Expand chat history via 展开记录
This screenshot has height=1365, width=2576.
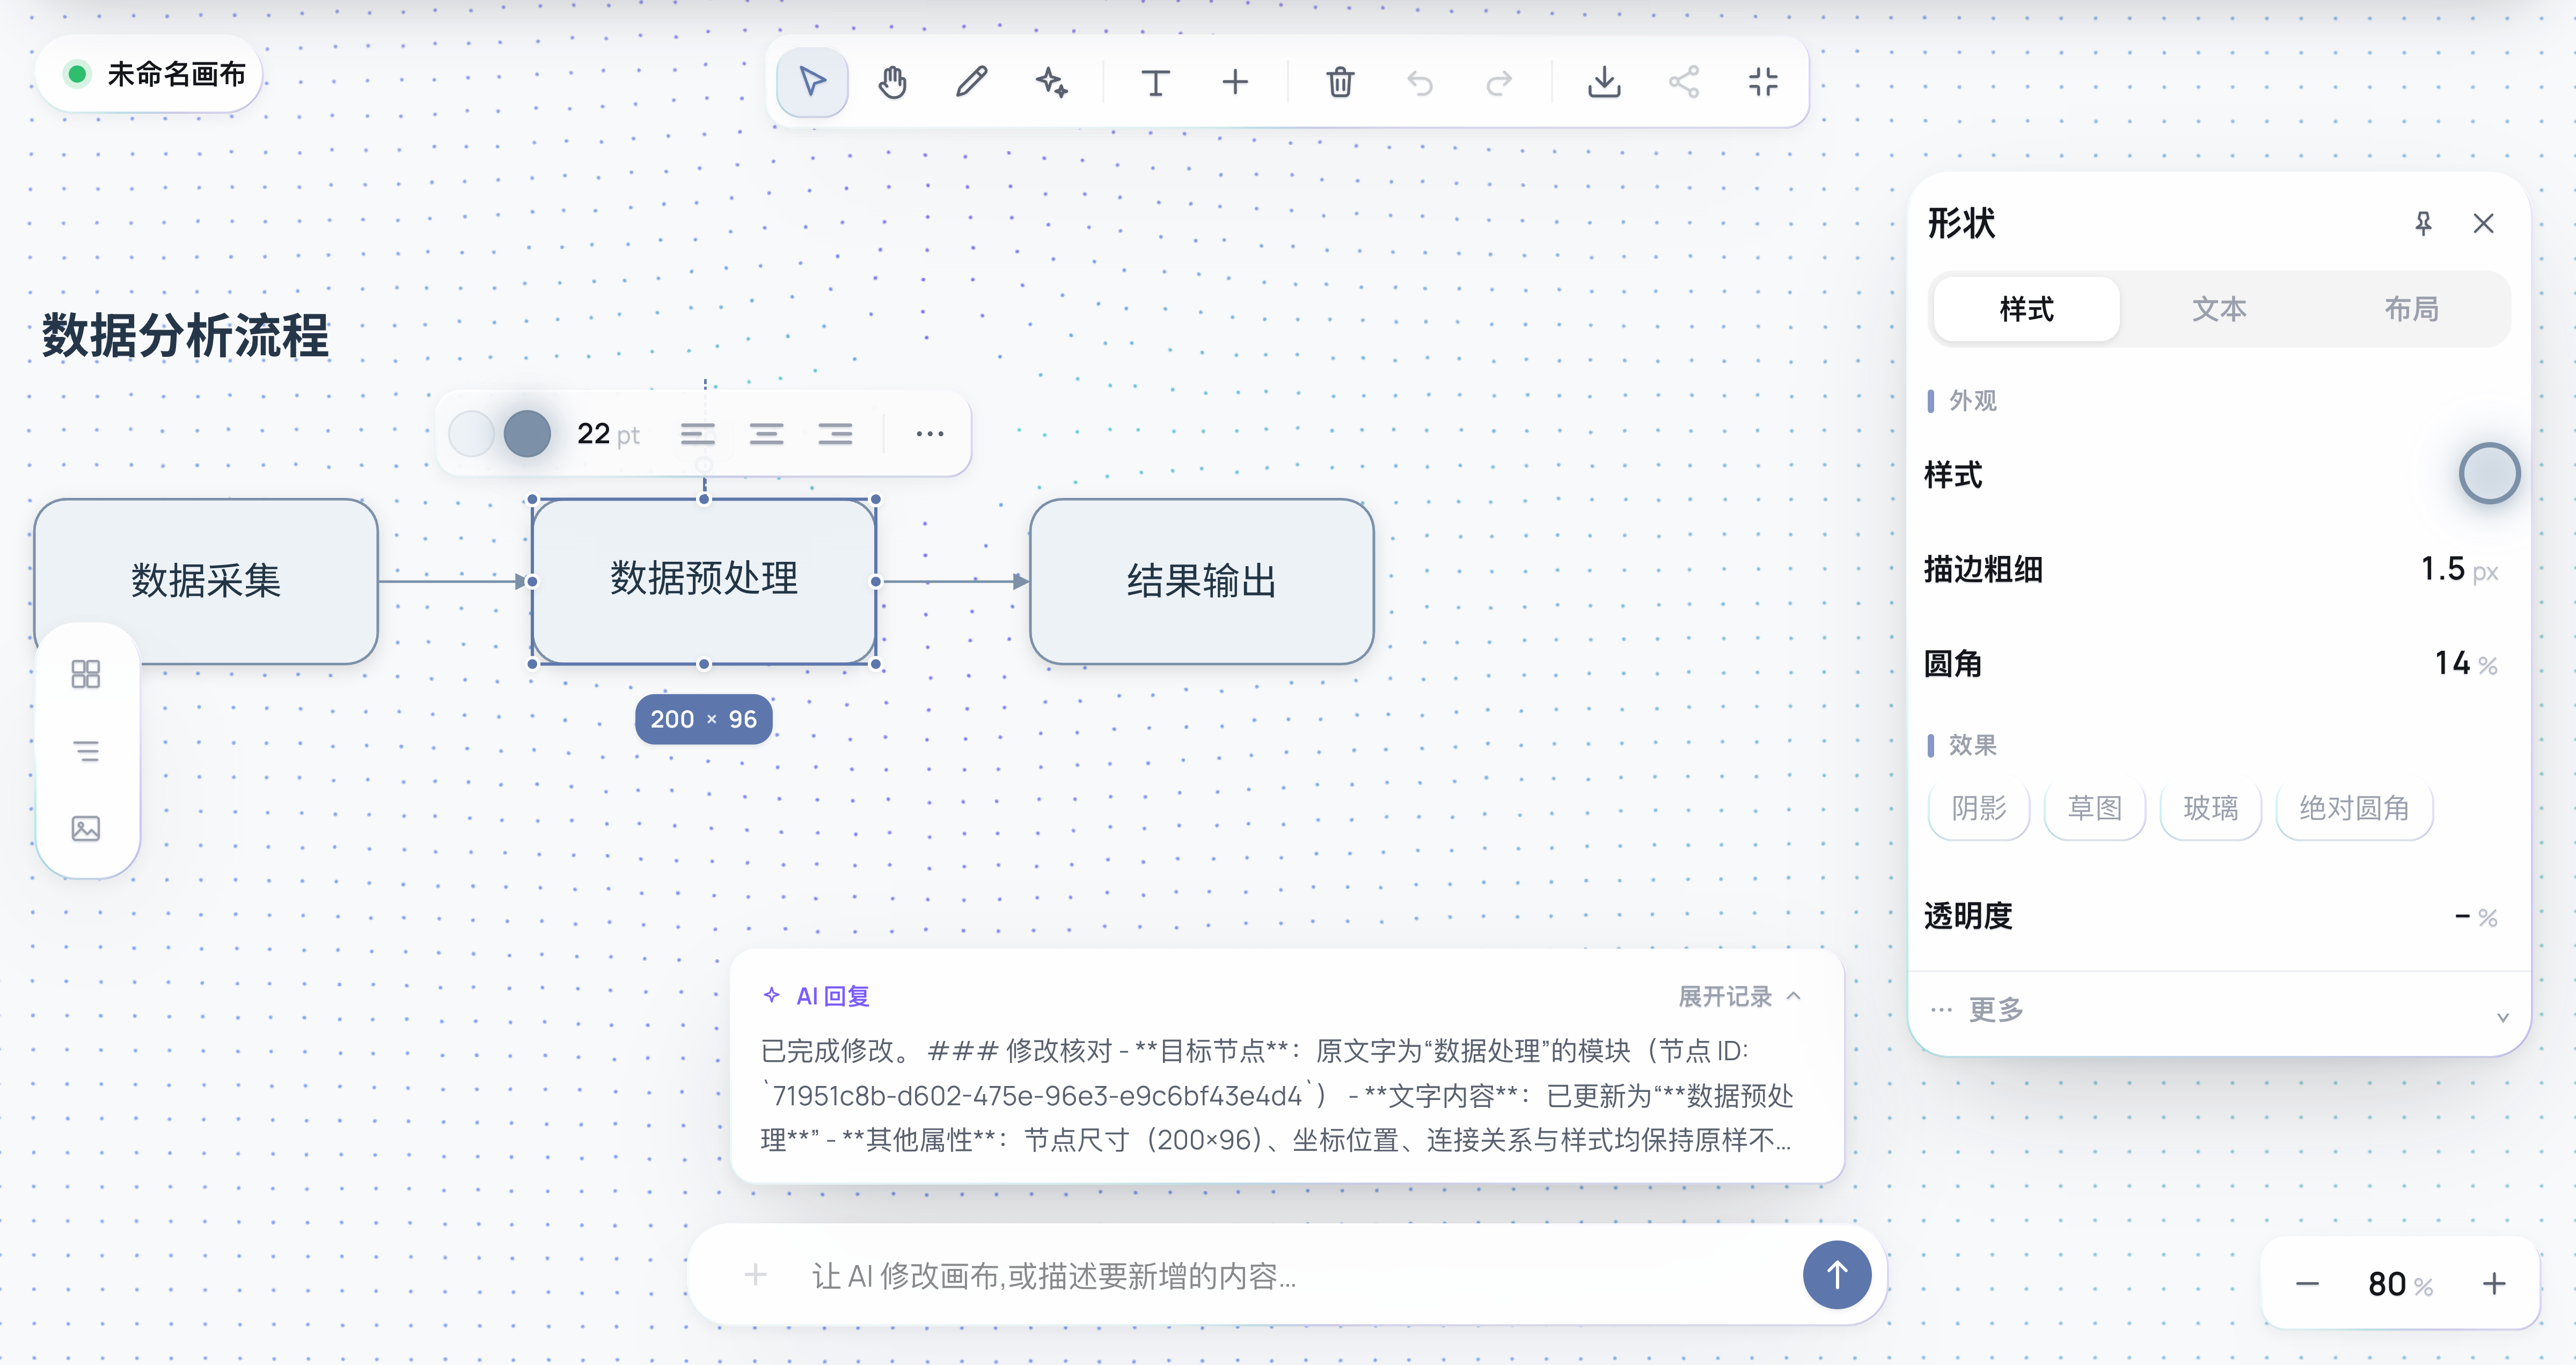coord(1739,996)
